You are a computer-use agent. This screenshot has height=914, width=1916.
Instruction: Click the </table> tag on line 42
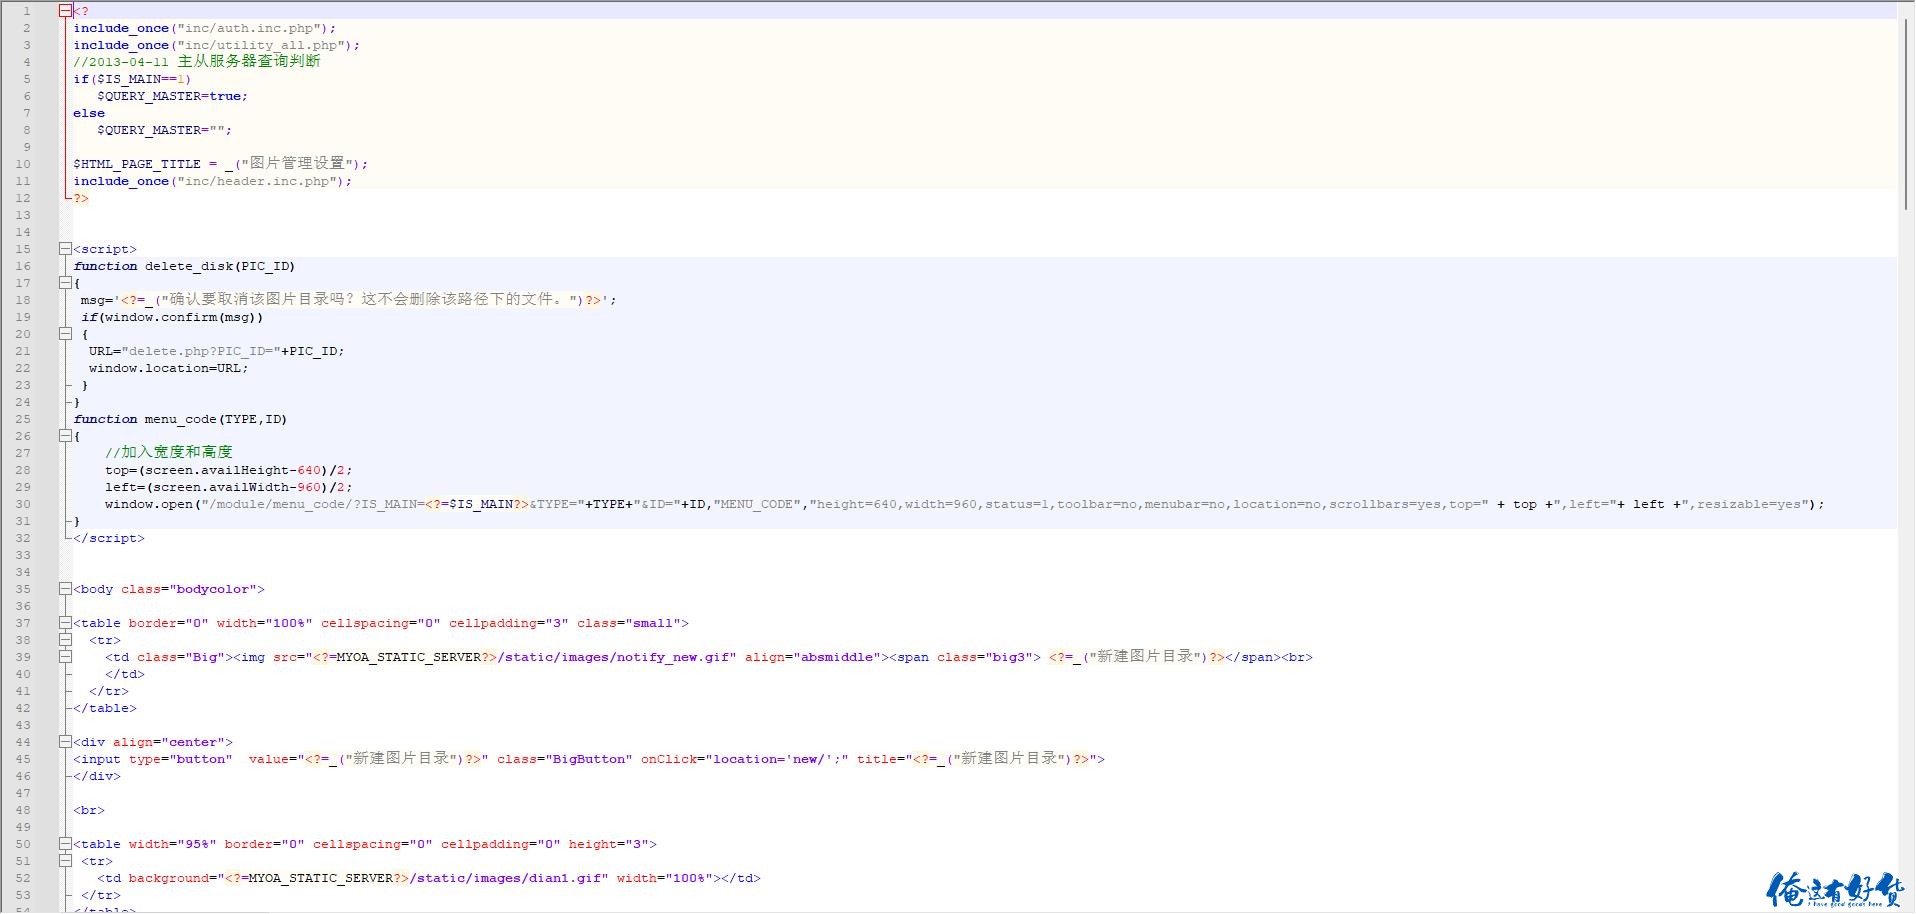coord(105,708)
